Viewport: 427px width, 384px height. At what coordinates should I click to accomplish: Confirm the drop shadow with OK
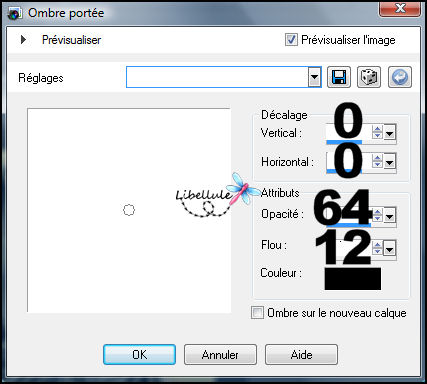[x=139, y=354]
